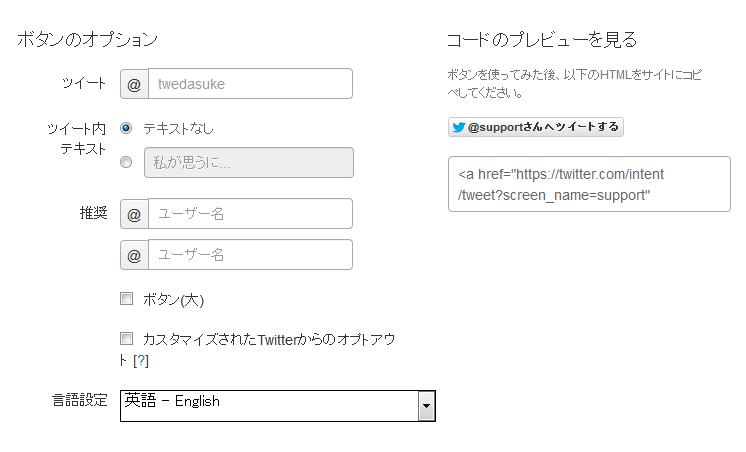The image size is (746, 452).
Task: Click the 推奨 label
Action: point(93,213)
